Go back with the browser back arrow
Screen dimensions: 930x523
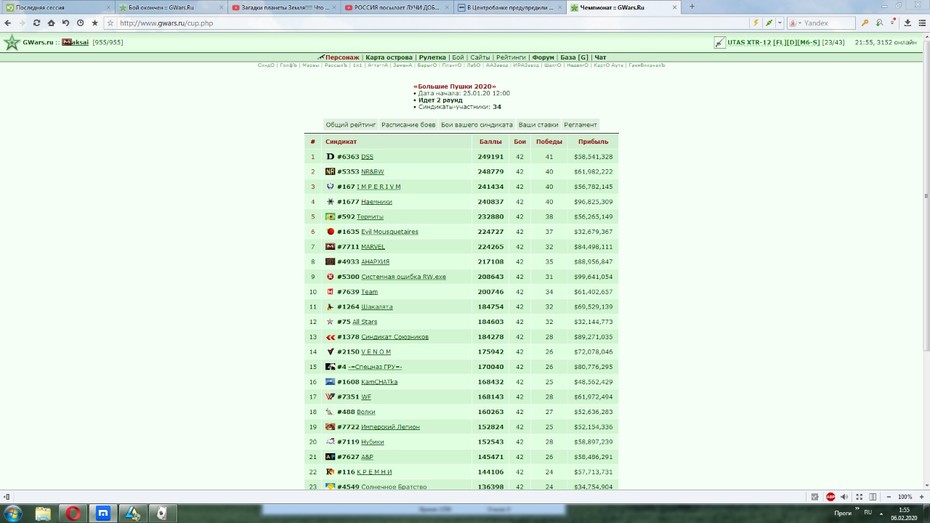tap(8, 23)
